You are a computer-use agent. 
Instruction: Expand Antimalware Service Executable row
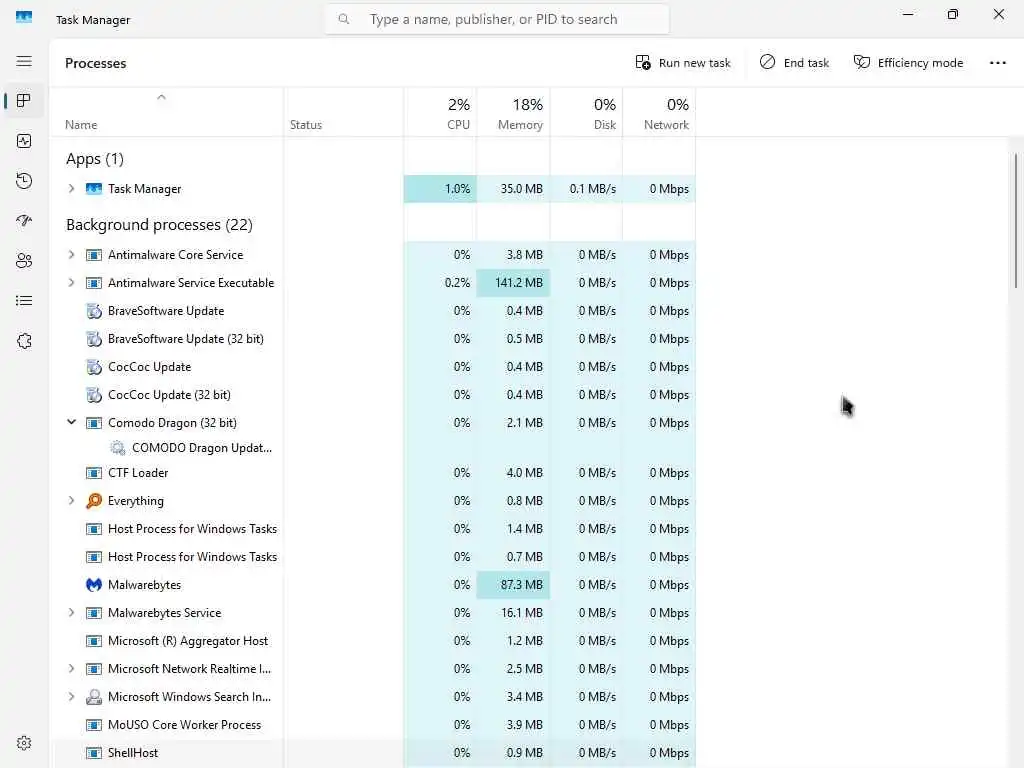tap(71, 283)
